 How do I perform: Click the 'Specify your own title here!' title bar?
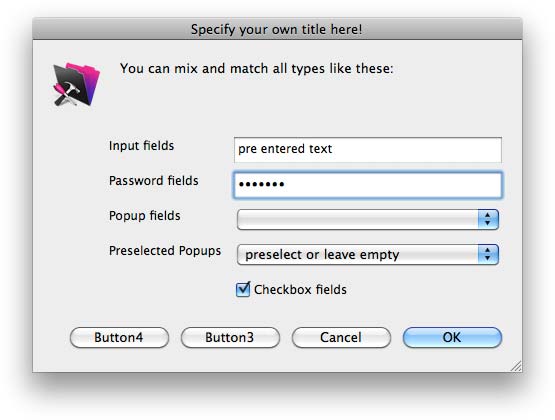point(277,29)
